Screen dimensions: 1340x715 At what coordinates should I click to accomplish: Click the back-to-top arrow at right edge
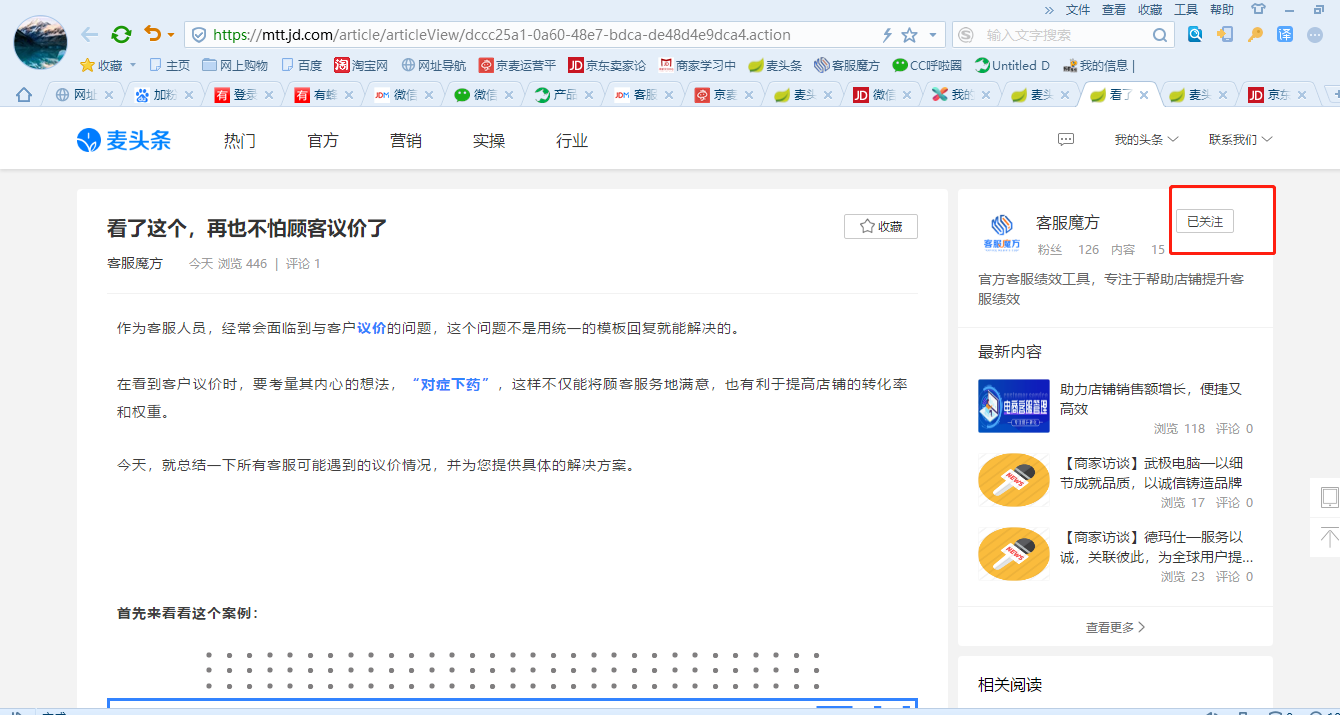(x=1329, y=537)
